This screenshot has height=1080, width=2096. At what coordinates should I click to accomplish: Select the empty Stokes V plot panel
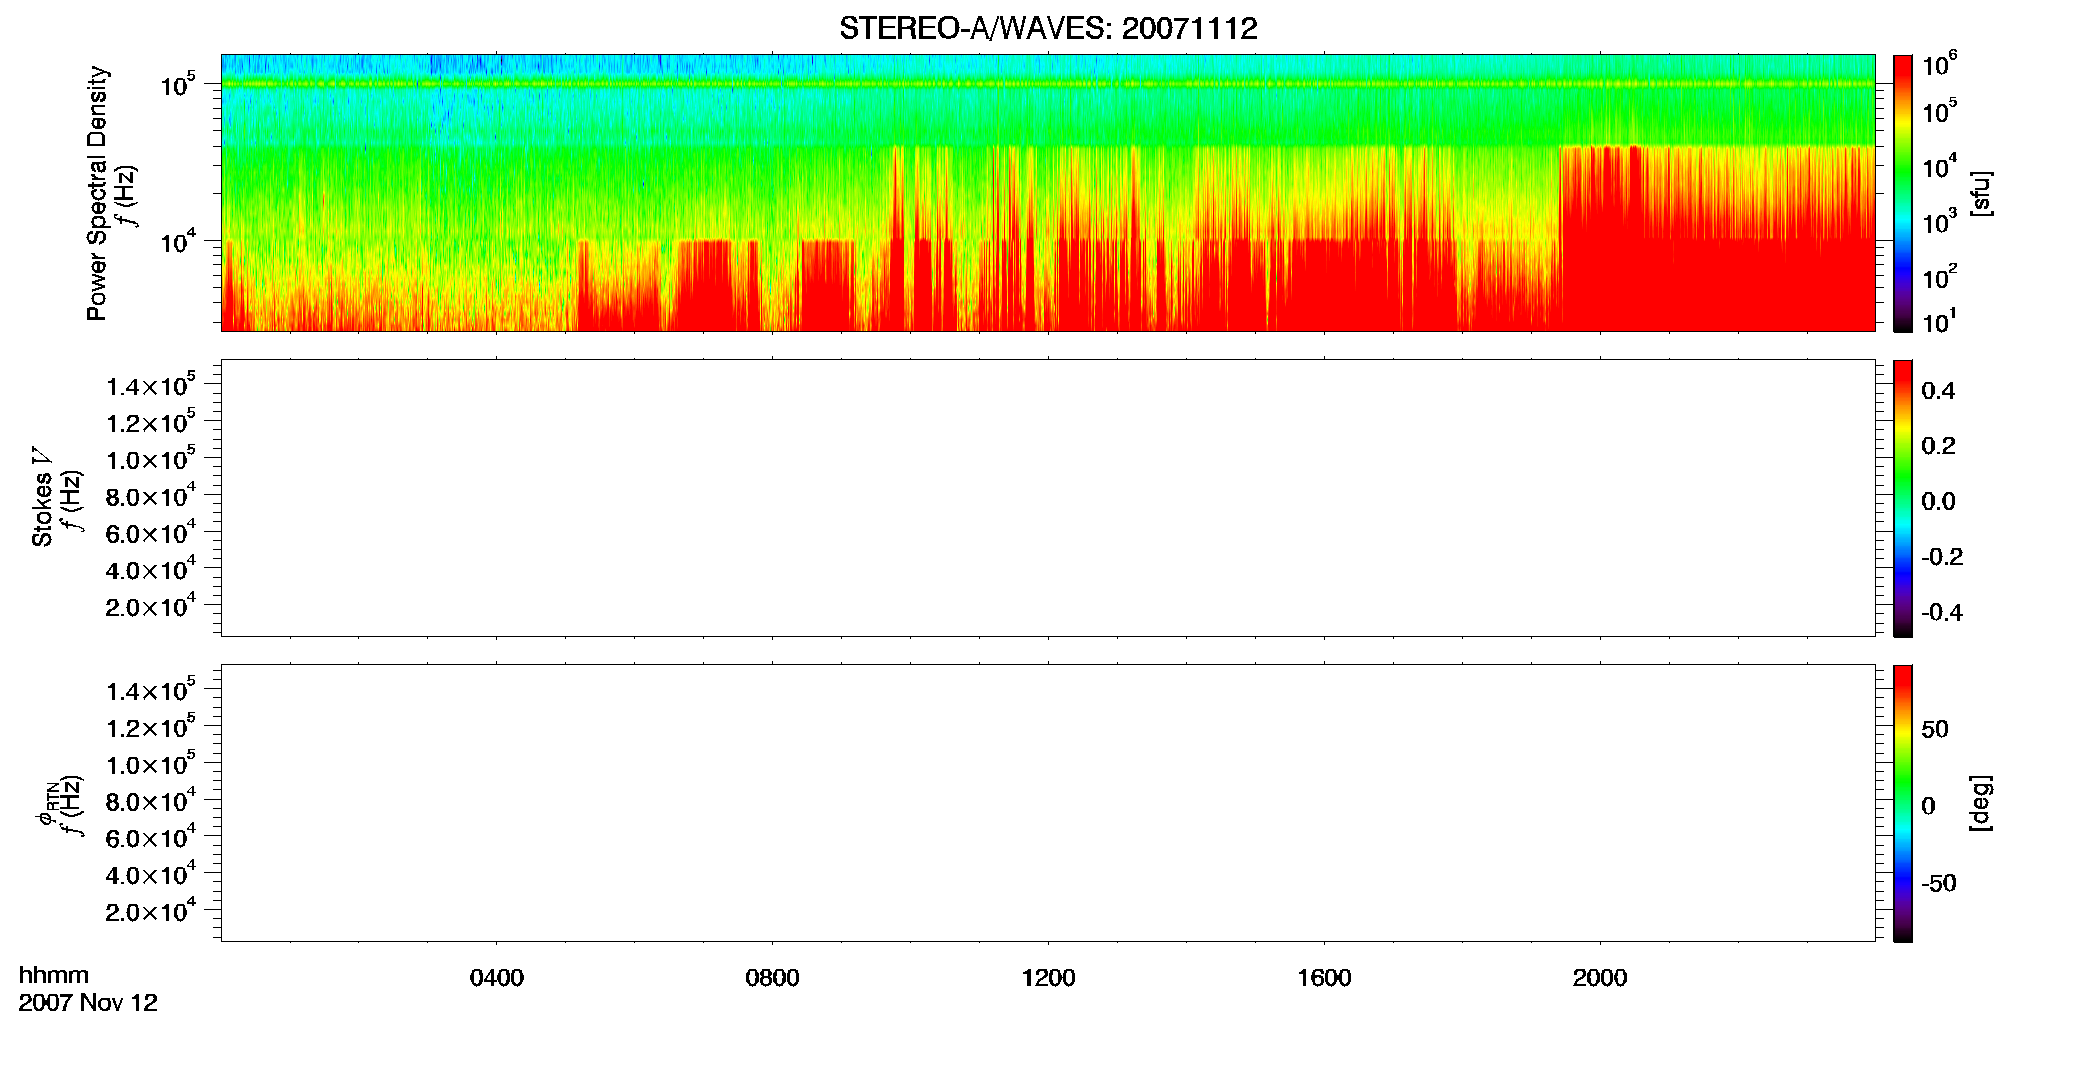pyautogui.click(x=1048, y=498)
